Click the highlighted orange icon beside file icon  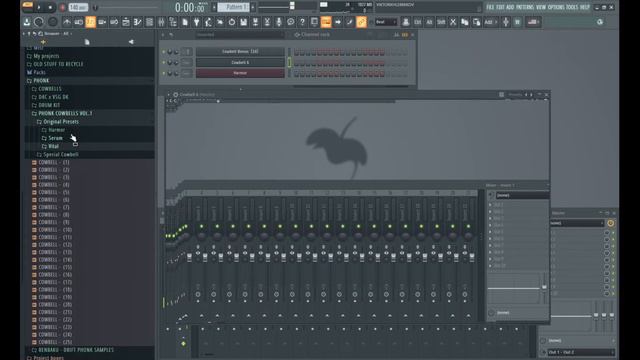tap(326, 22)
